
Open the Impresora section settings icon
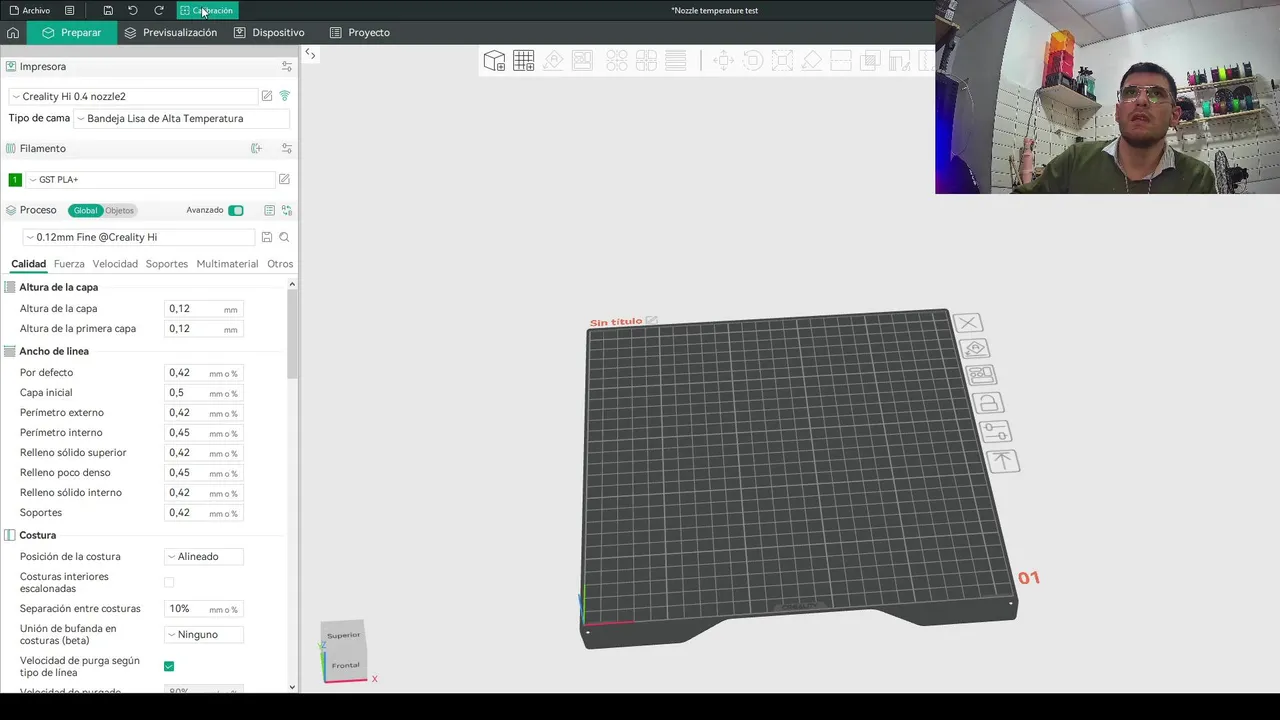pos(287,66)
